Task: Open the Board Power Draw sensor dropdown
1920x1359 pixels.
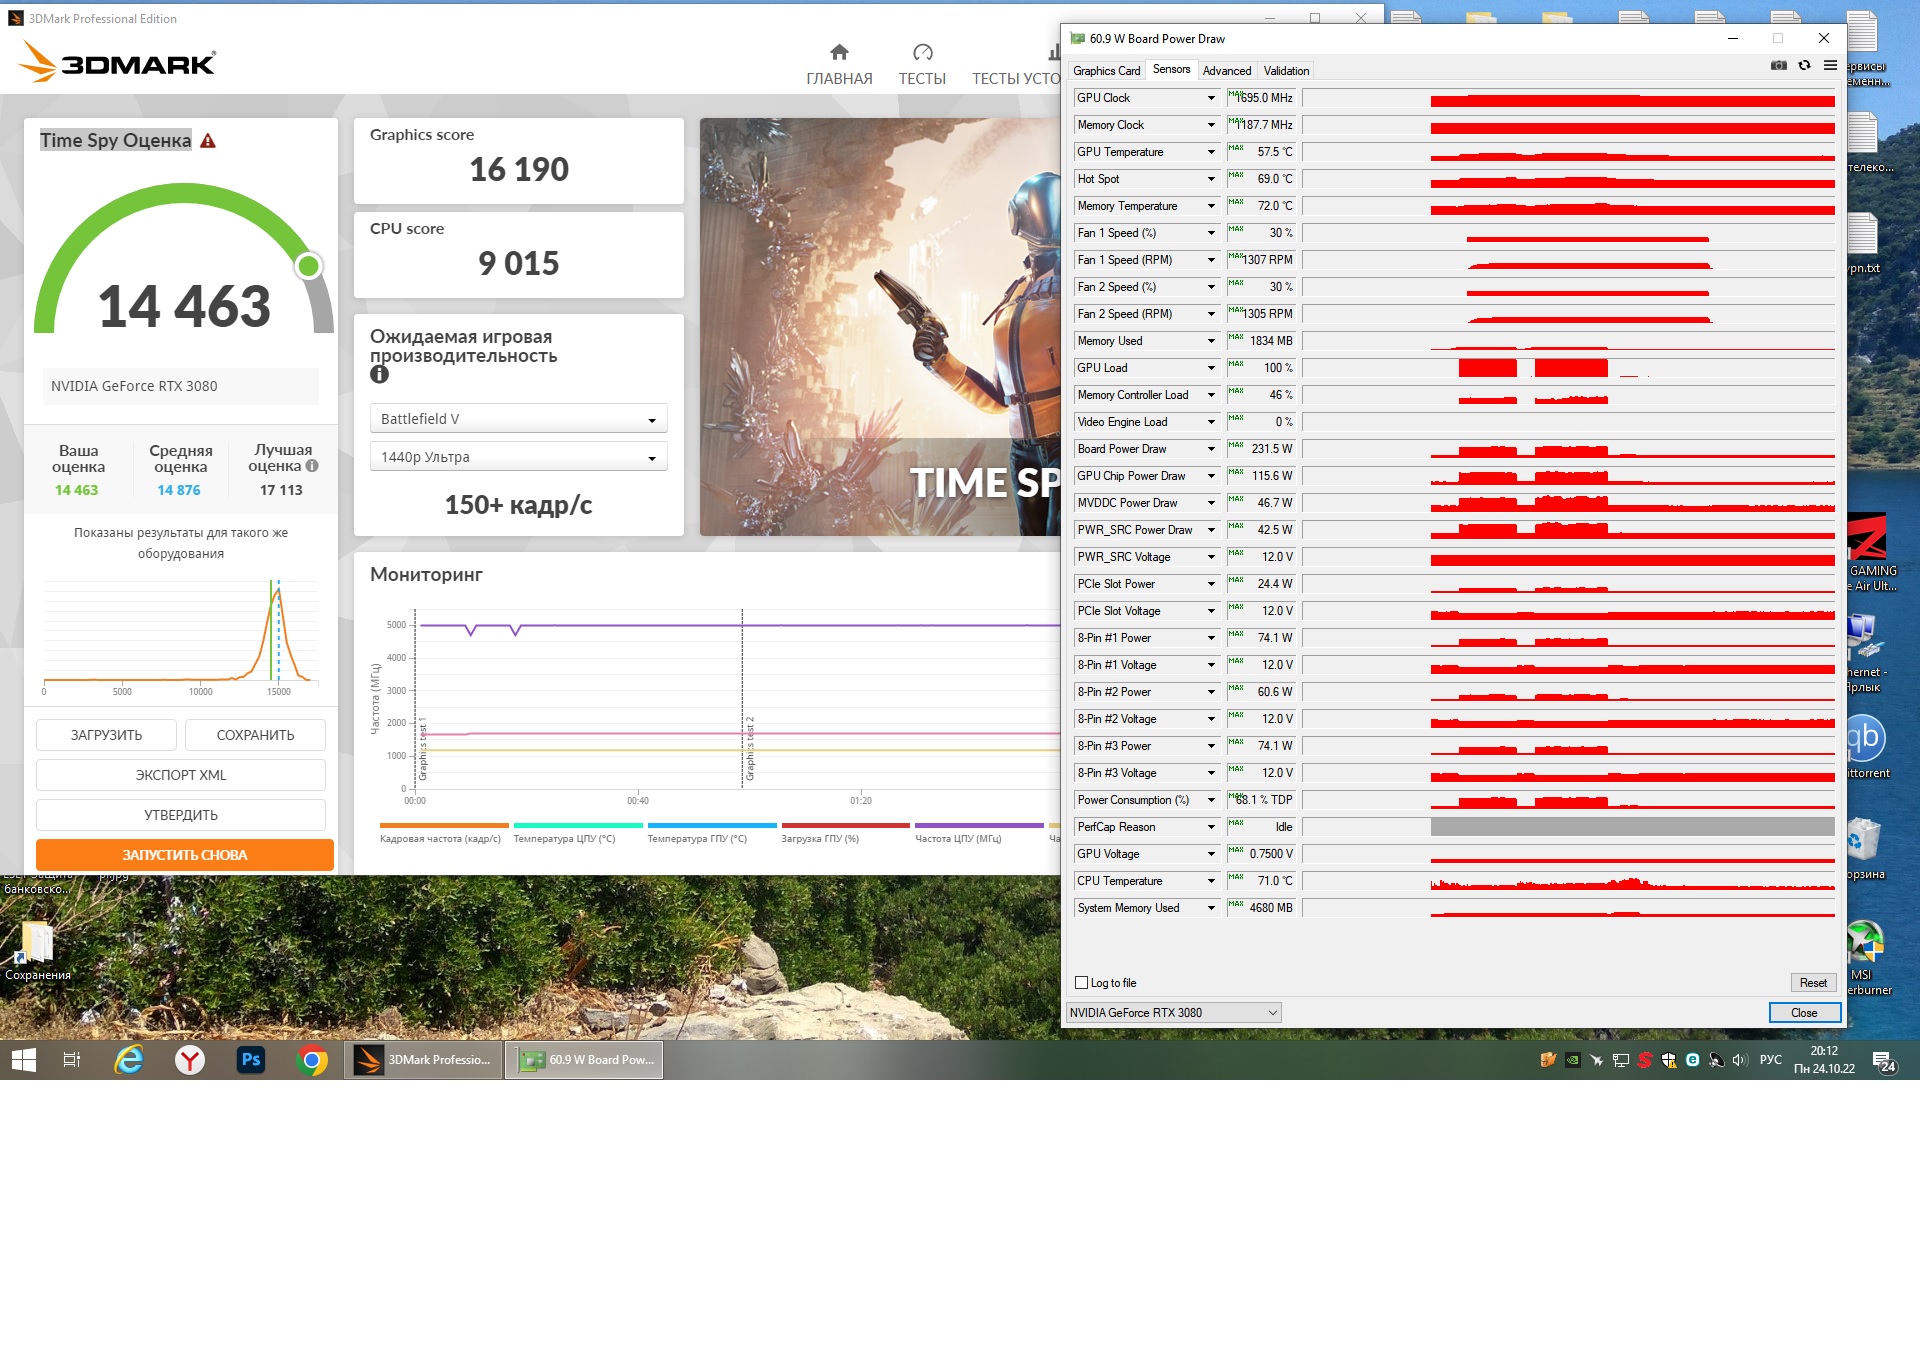Action: 1210,449
